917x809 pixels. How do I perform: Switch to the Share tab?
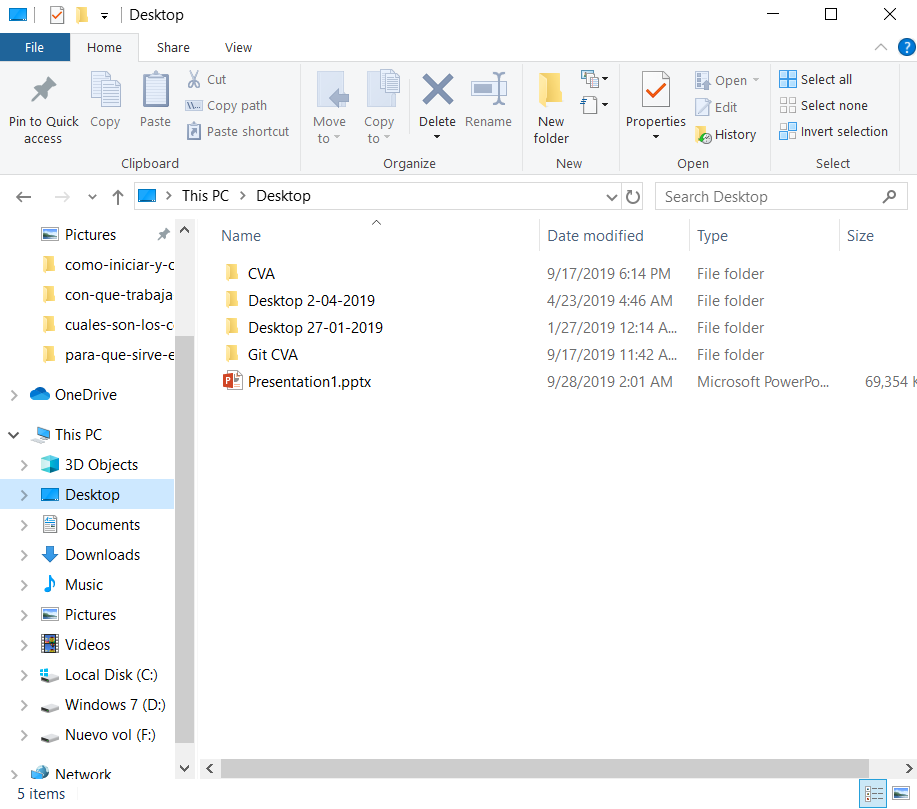[x=173, y=47]
